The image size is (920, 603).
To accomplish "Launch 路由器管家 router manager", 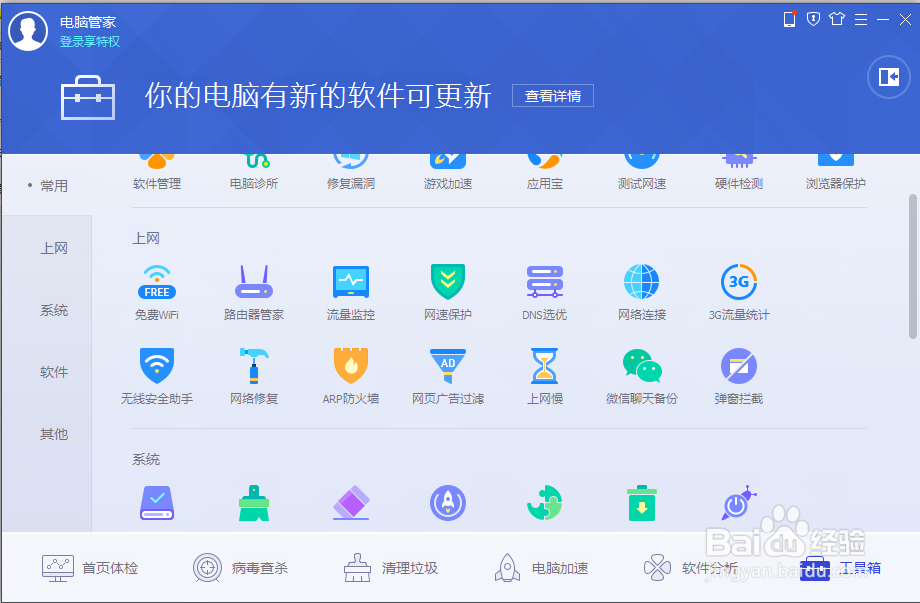I will 253,292.
